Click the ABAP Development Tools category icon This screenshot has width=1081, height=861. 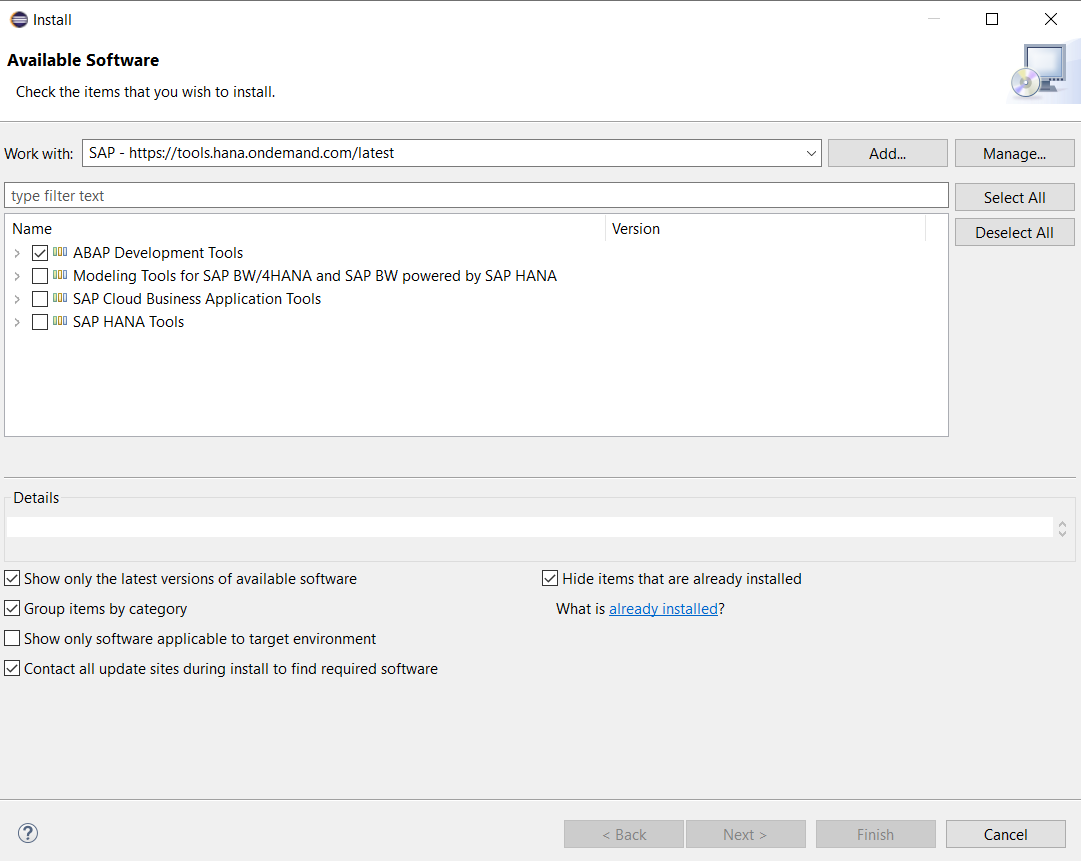[57, 253]
